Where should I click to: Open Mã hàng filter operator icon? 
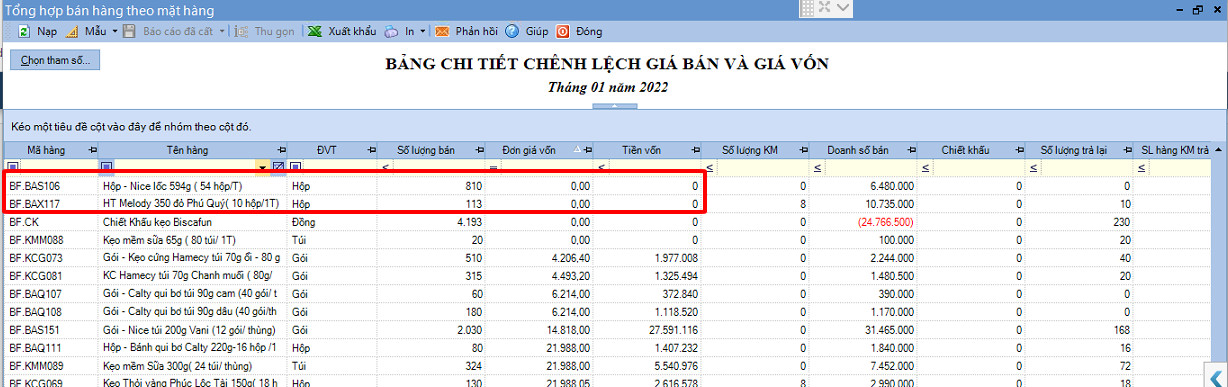point(13,166)
